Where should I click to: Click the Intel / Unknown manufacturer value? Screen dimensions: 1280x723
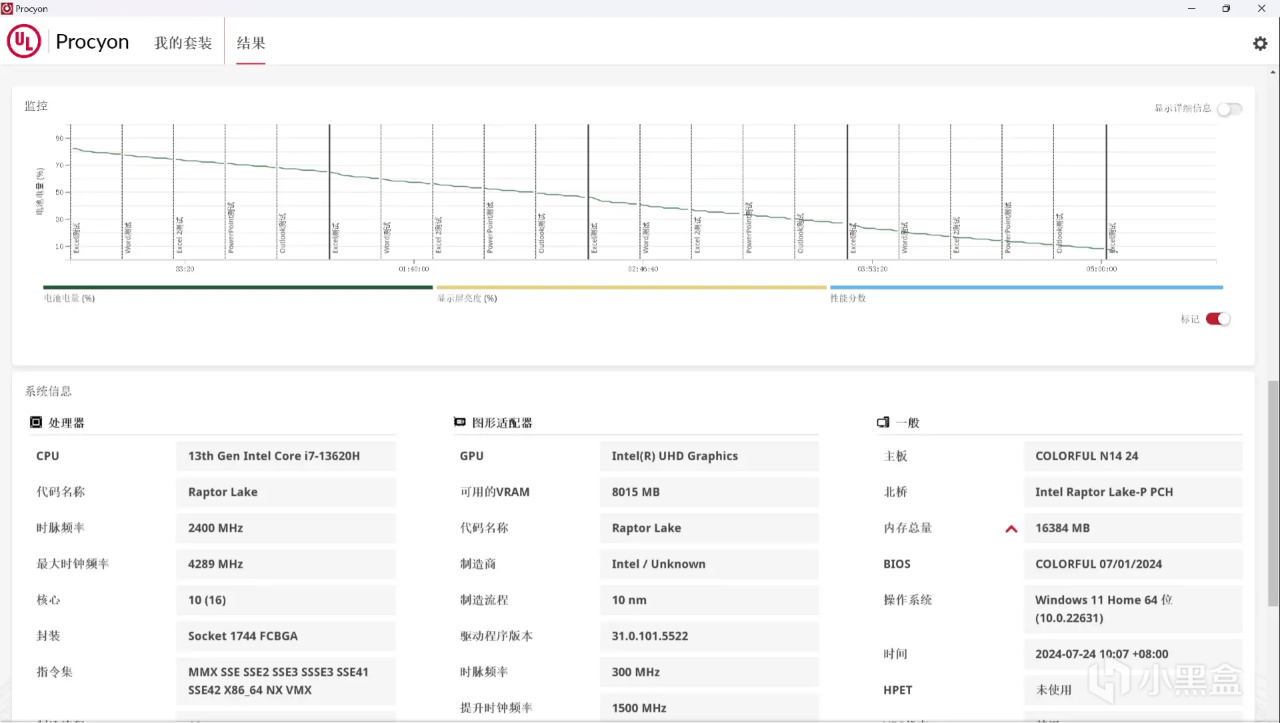tap(709, 564)
